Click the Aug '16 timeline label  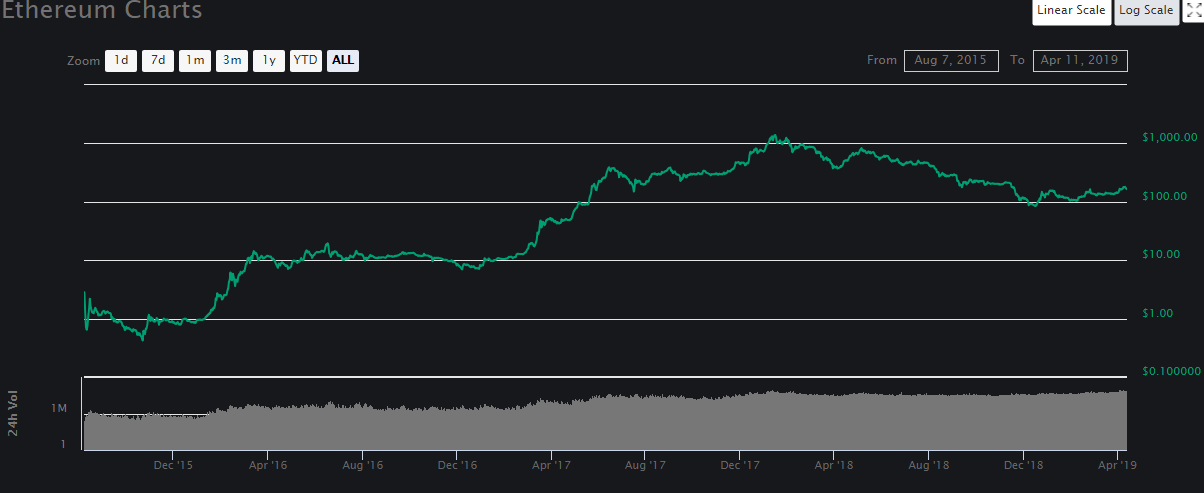click(363, 464)
